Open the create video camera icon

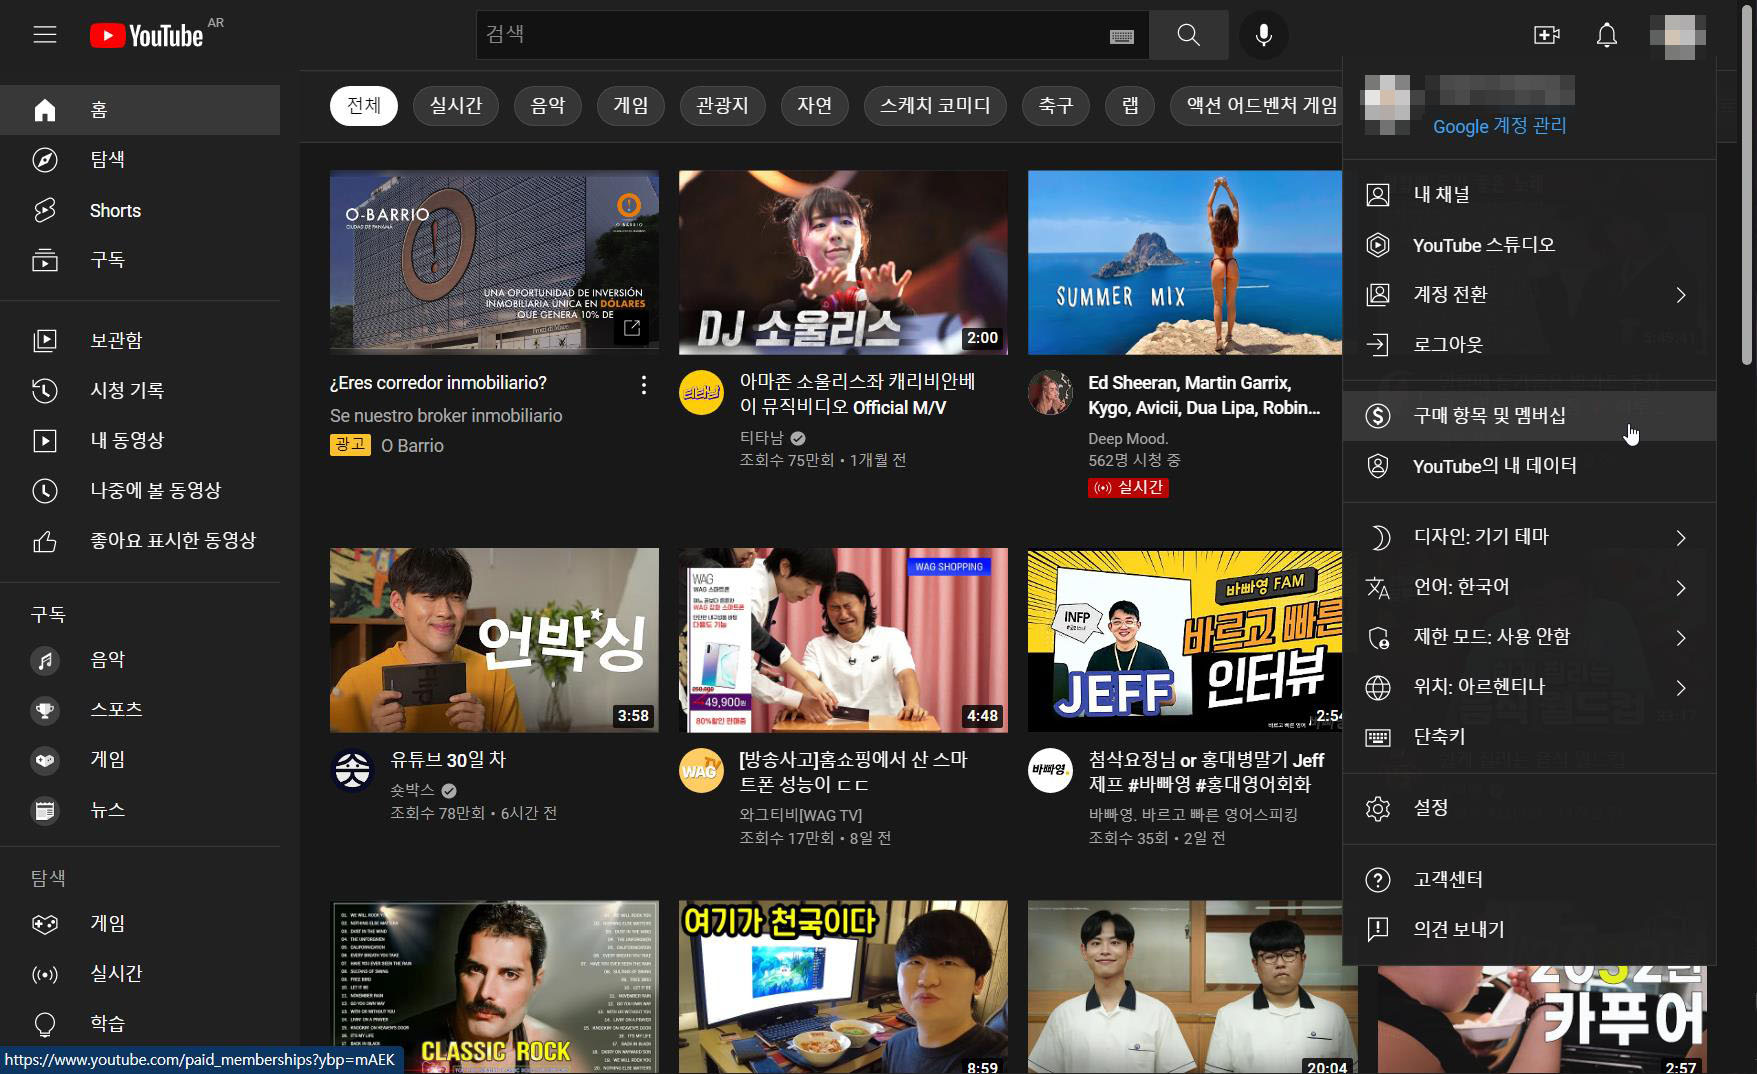click(1546, 35)
